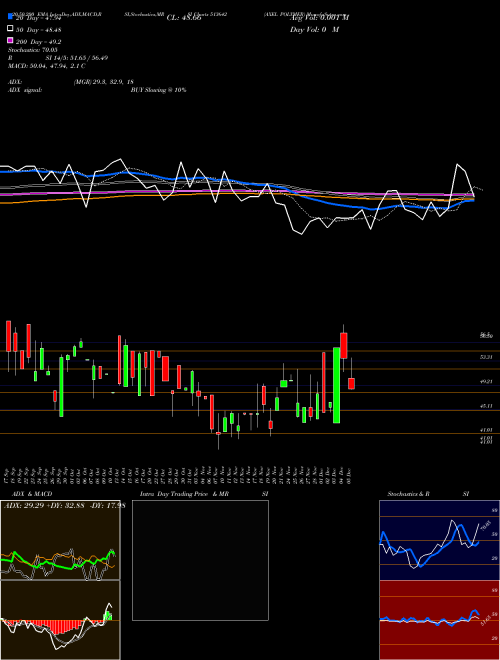This screenshot has width=500, height=660.
Task: Click the 'BUY Slowing @ 10%' signal text
Action: pyautogui.click(x=159, y=90)
